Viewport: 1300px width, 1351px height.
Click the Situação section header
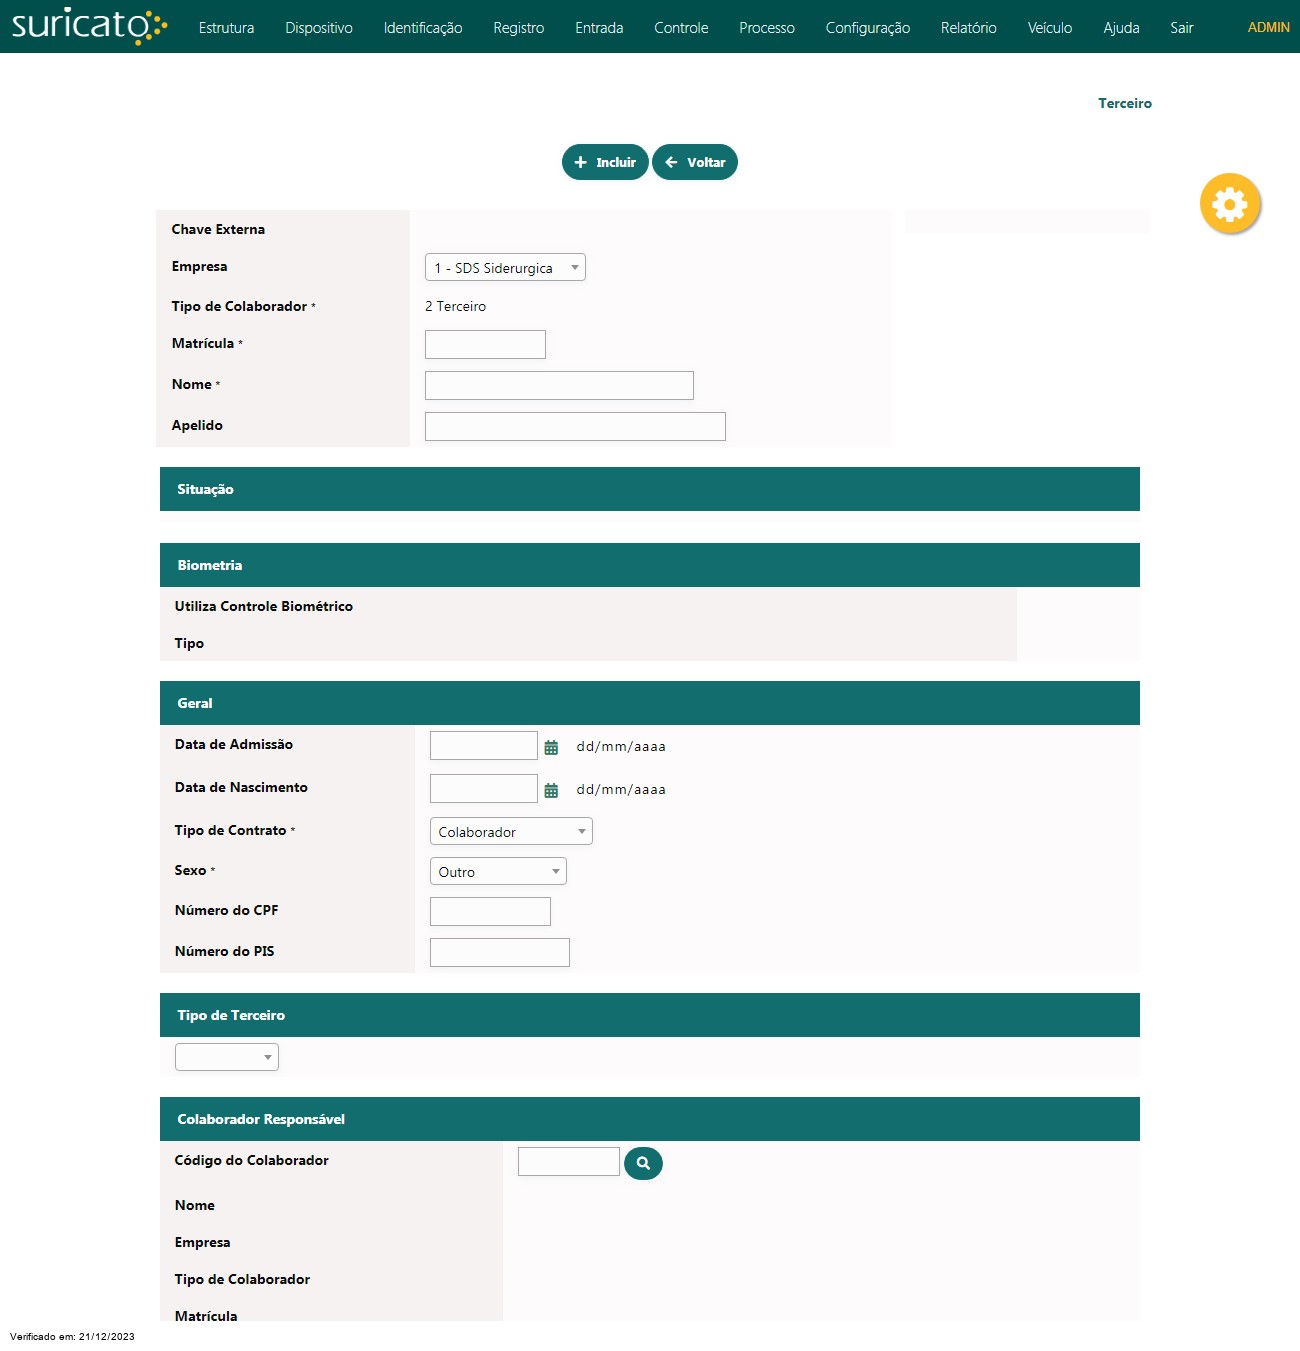650,489
